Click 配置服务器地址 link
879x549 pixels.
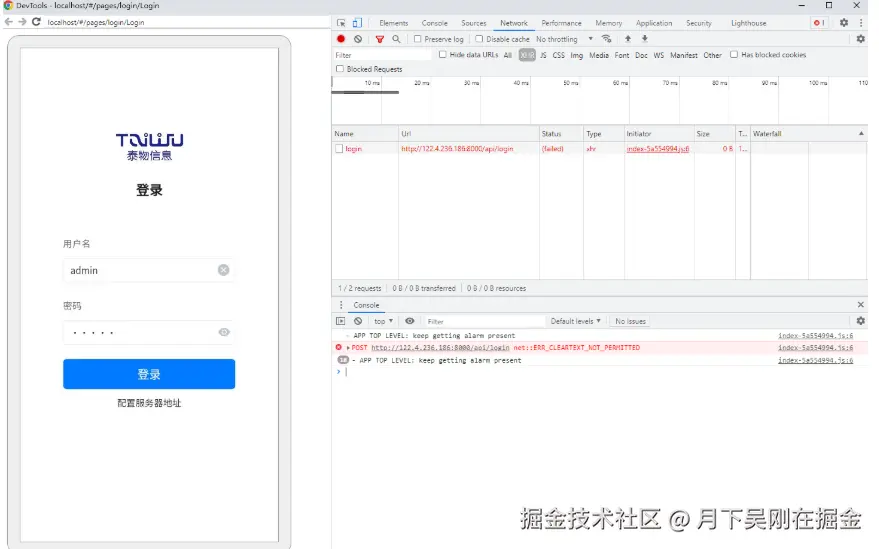coord(149,403)
